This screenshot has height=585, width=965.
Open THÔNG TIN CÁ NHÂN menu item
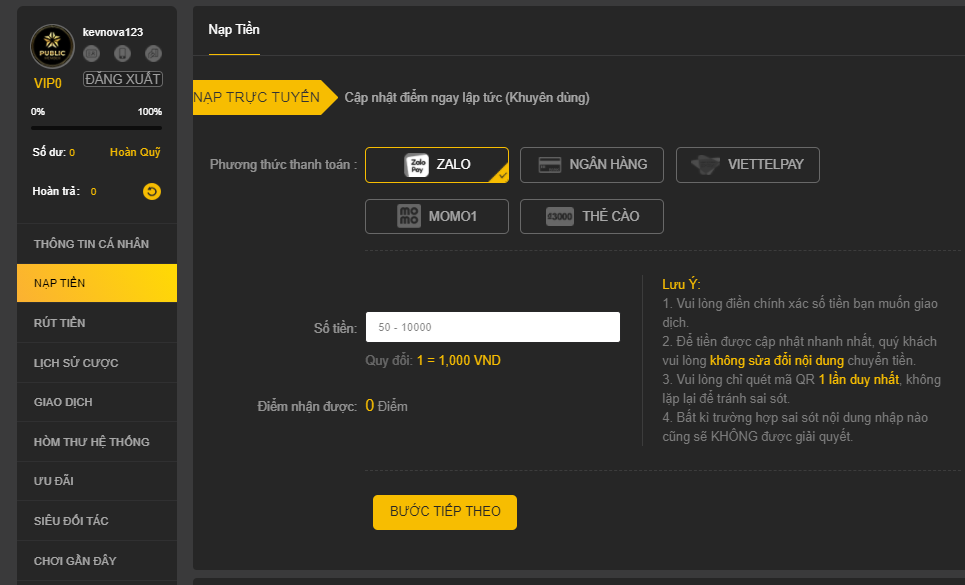97,244
